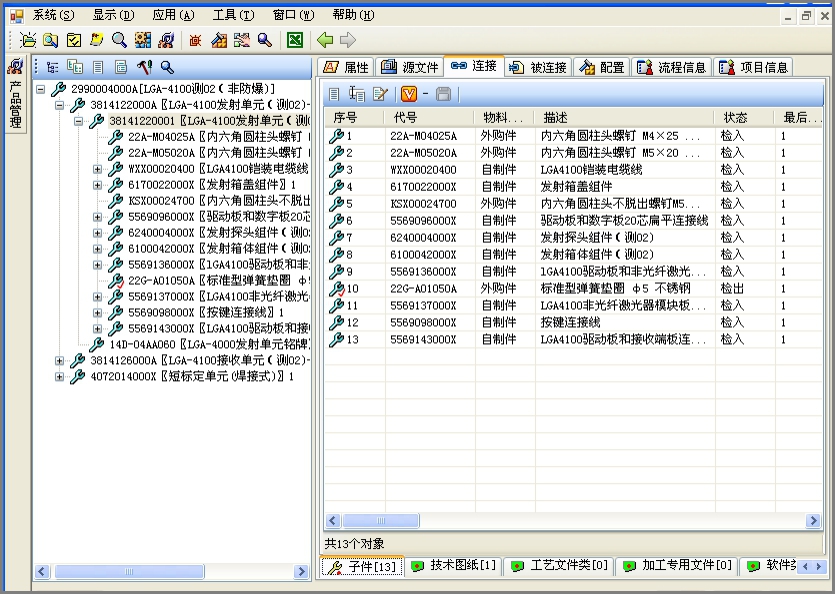Click the 状态 column header
835x595 pixels.
click(x=736, y=118)
